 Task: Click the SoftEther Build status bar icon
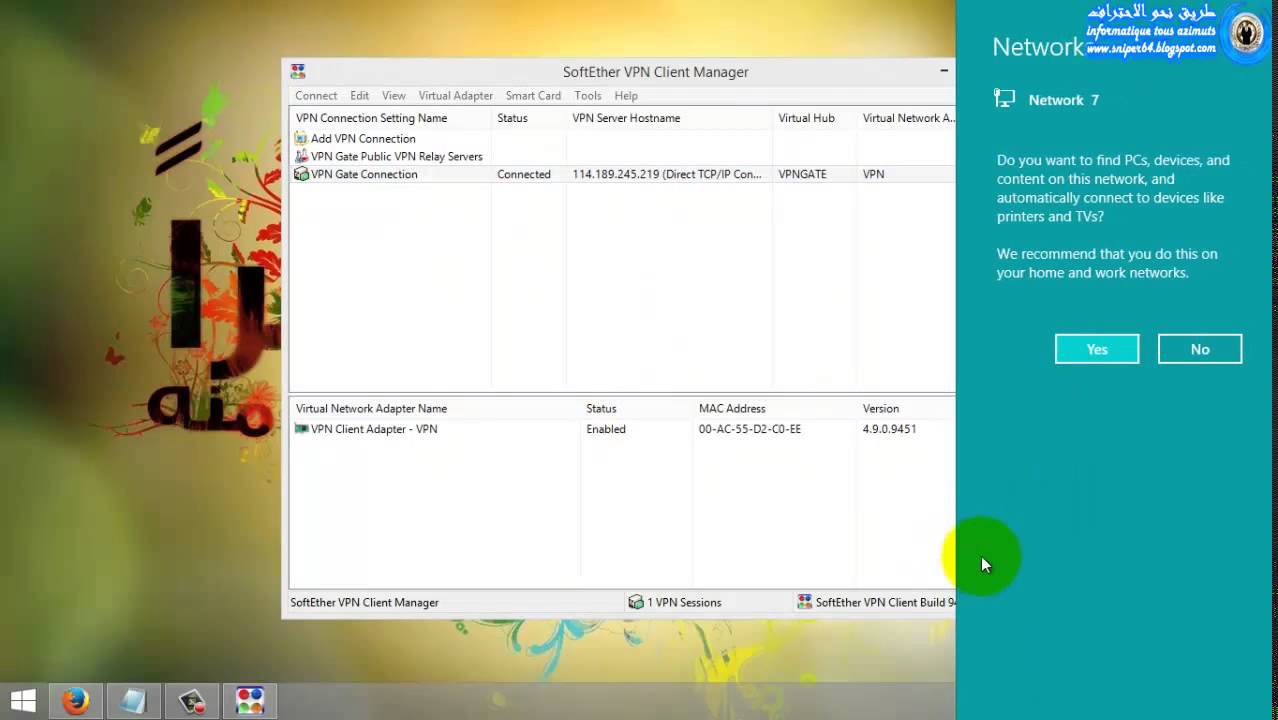[x=804, y=602]
